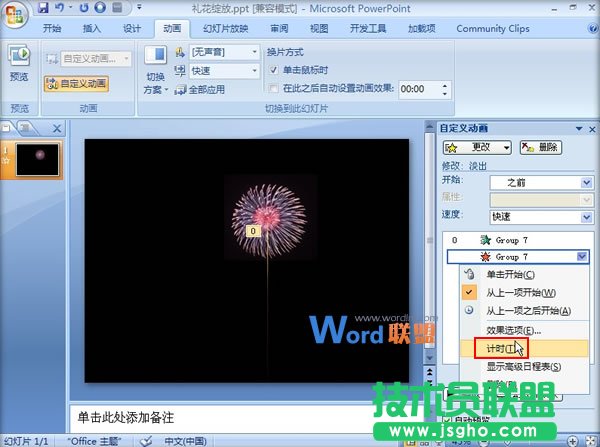Open the 切换方案 transition scheme gallery
Screen dimensions: 600x447
pyautogui.click(x=155, y=70)
